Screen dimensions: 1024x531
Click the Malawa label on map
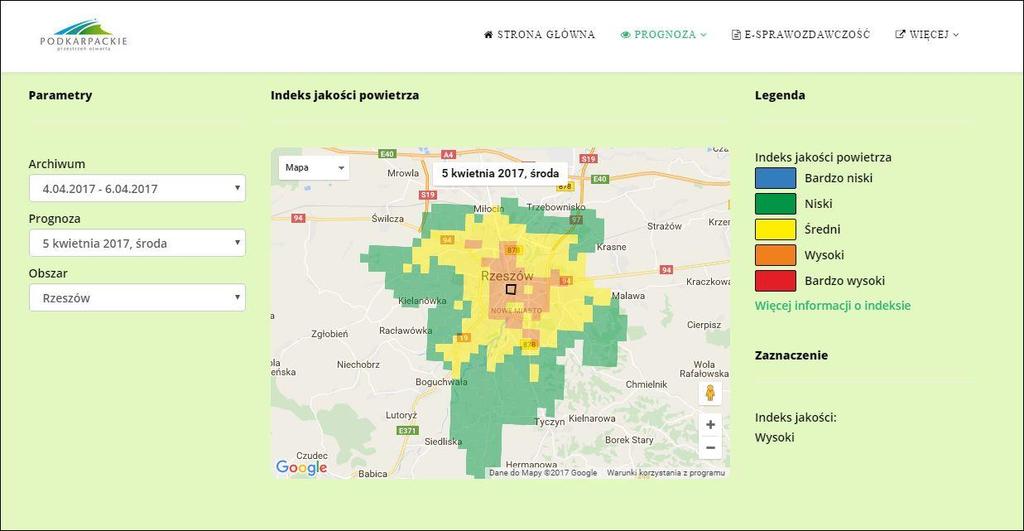pyautogui.click(x=628, y=296)
